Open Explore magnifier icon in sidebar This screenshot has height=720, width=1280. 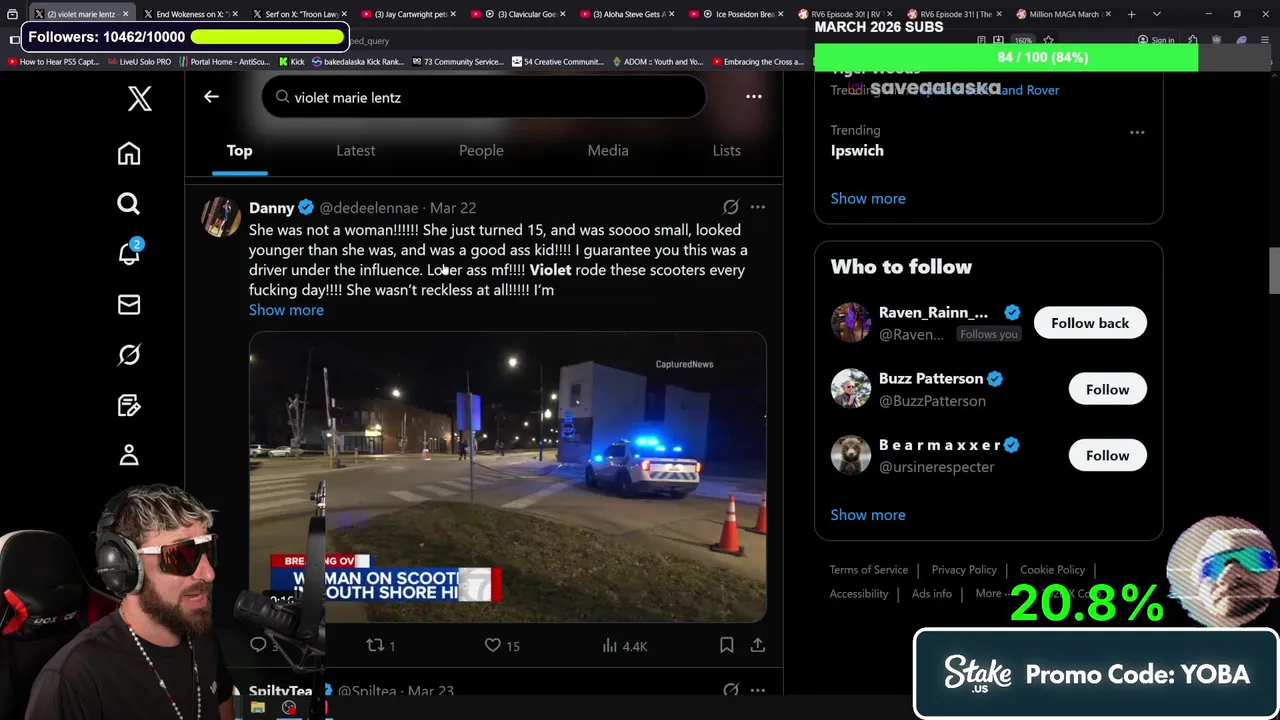129,204
